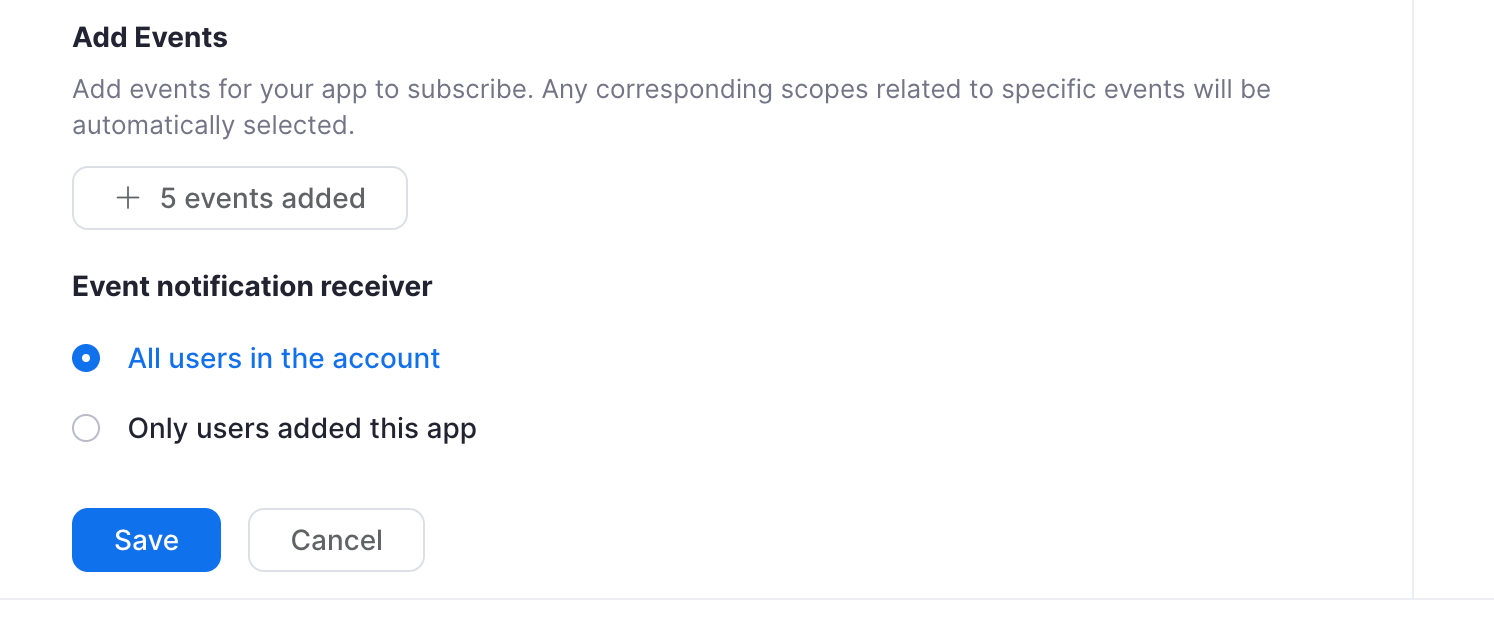
Task: Click empty space right of the Cancel button
Action: point(900,540)
